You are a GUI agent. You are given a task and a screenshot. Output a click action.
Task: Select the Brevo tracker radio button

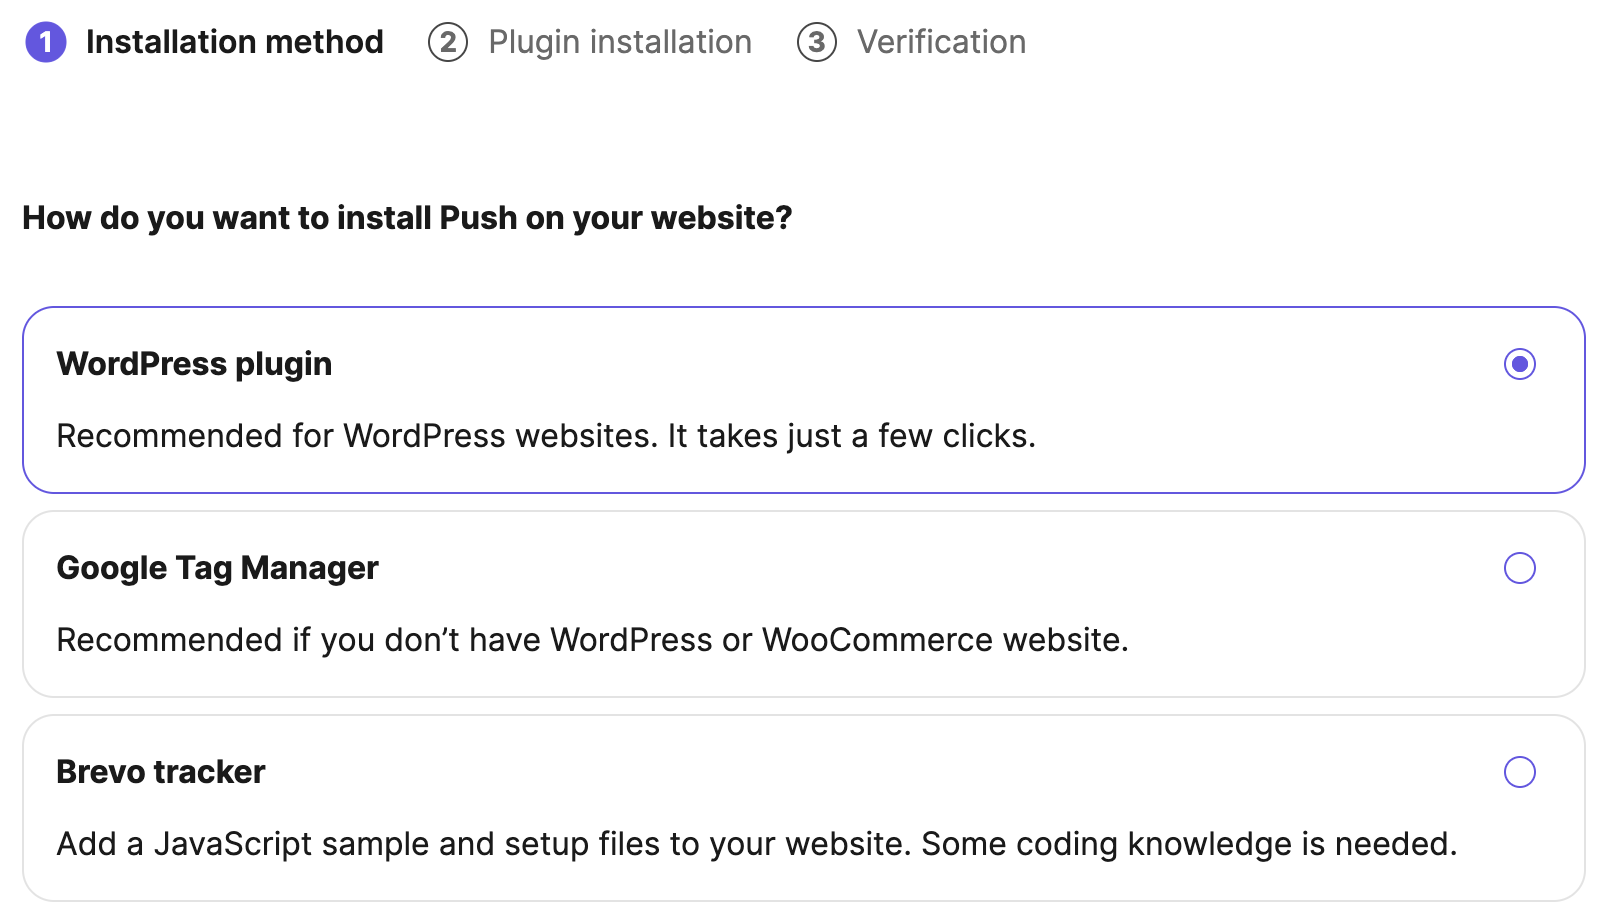tap(1520, 772)
